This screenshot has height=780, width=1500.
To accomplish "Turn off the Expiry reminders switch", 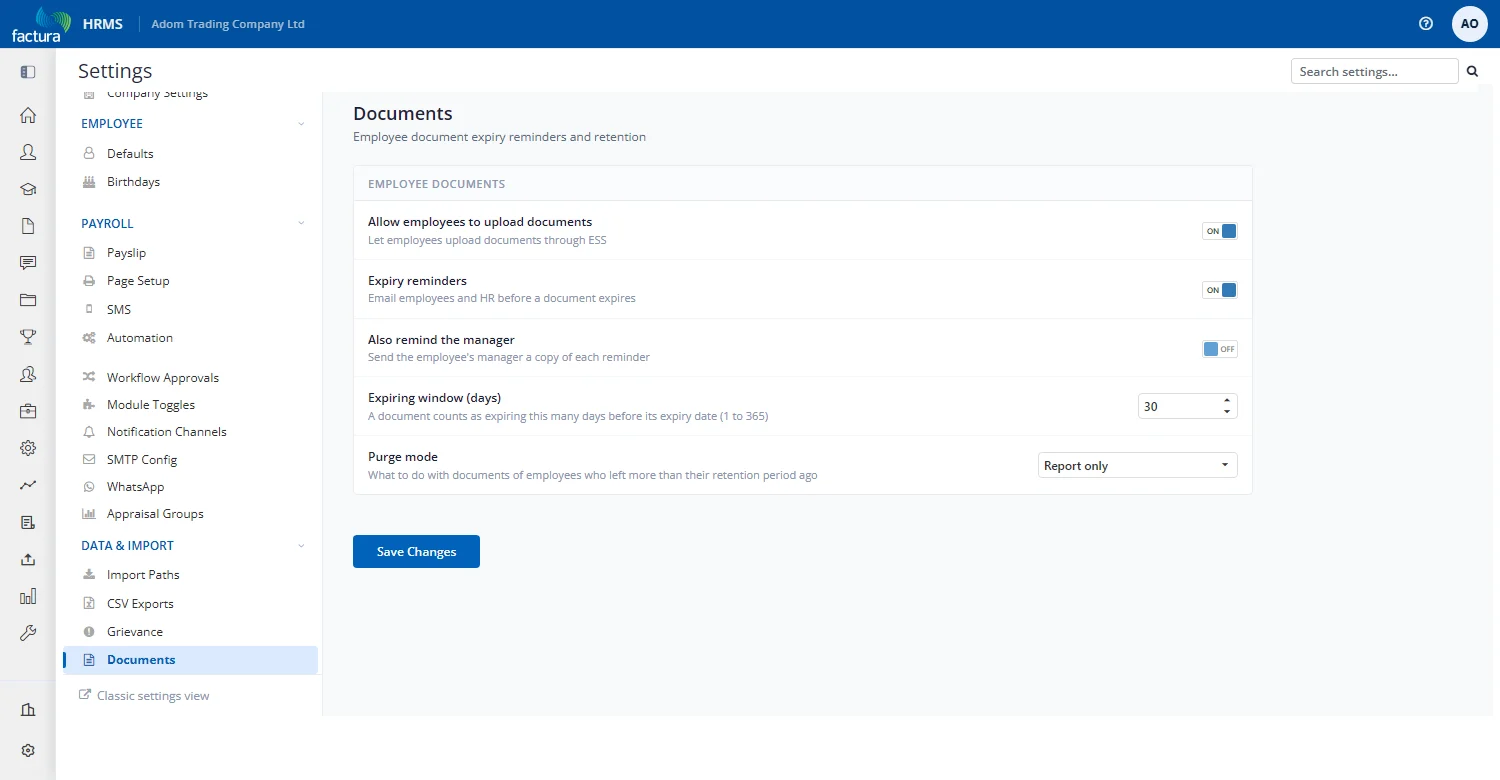I will [x=1220, y=290].
